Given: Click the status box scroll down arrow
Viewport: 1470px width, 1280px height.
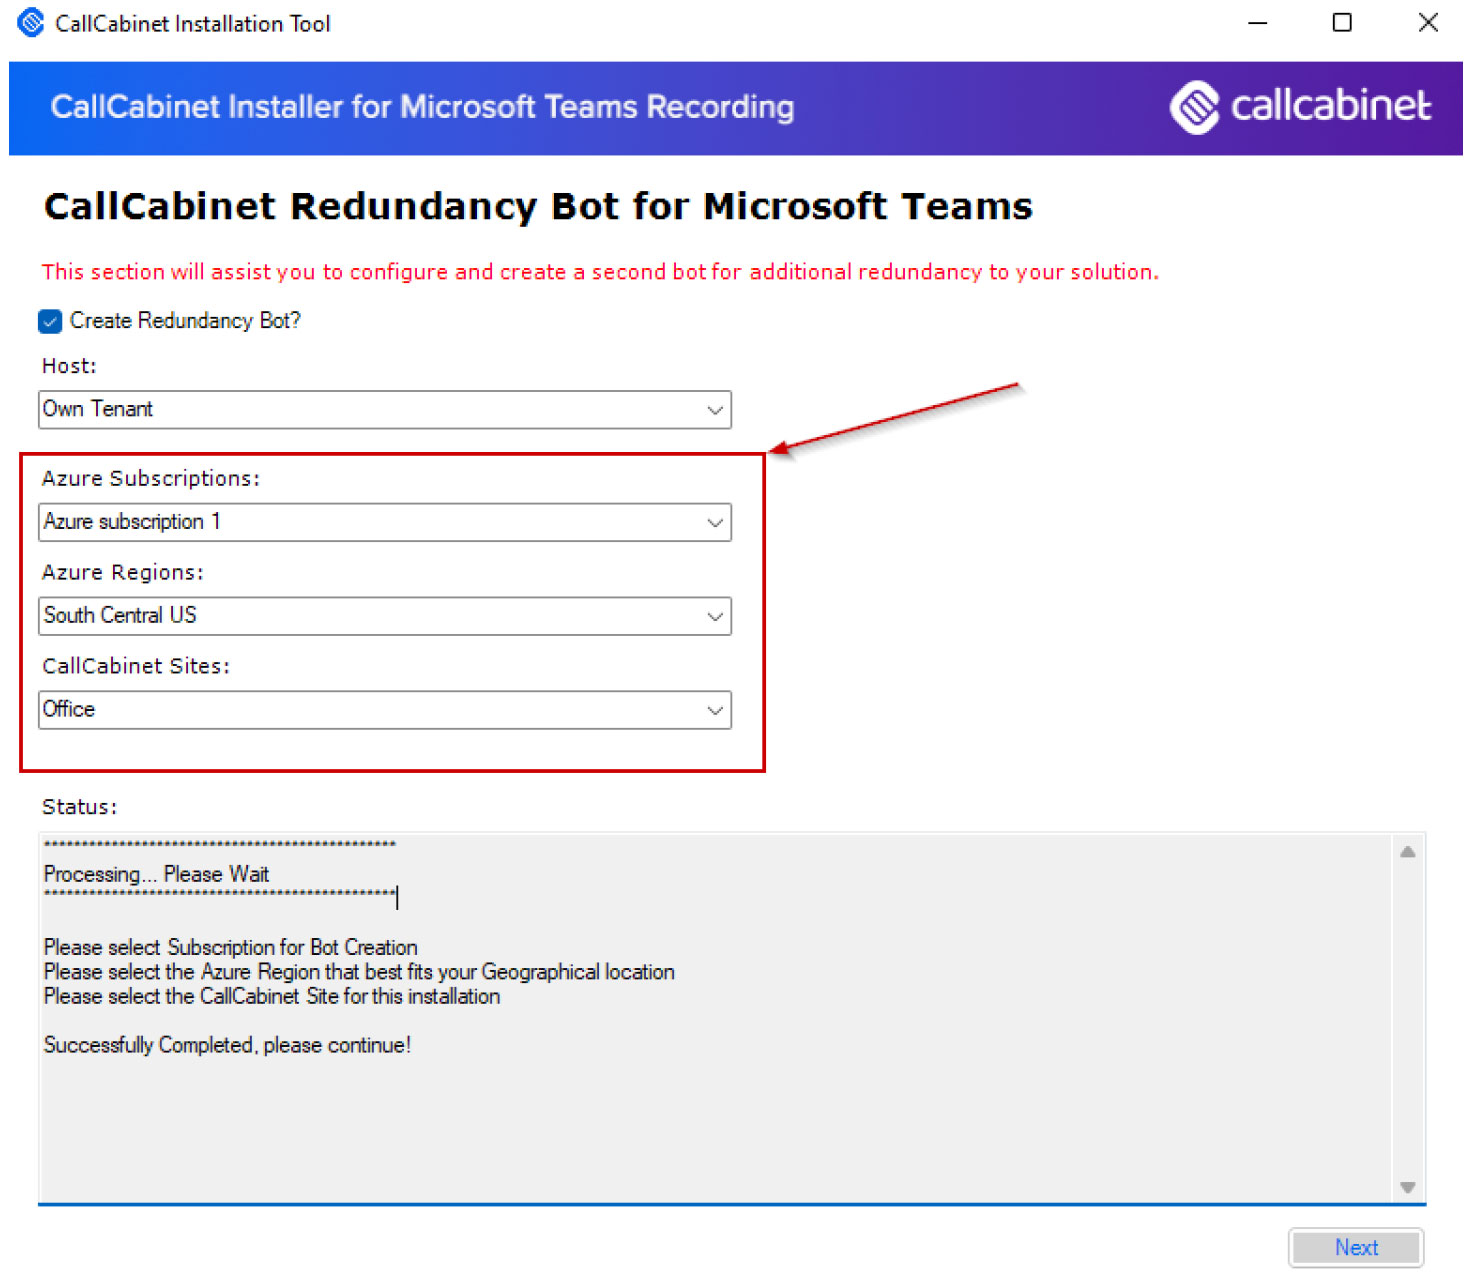Looking at the screenshot, I should 1408,1187.
